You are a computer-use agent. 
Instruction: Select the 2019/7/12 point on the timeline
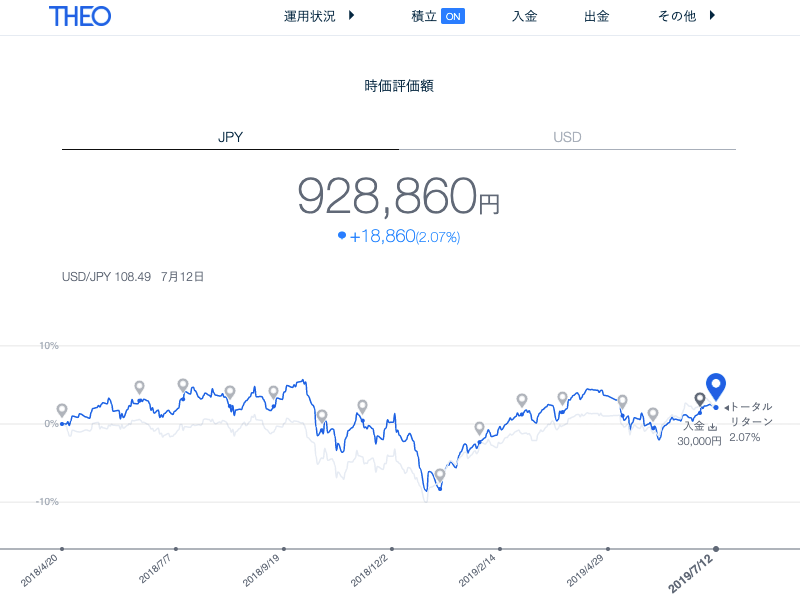tap(716, 549)
